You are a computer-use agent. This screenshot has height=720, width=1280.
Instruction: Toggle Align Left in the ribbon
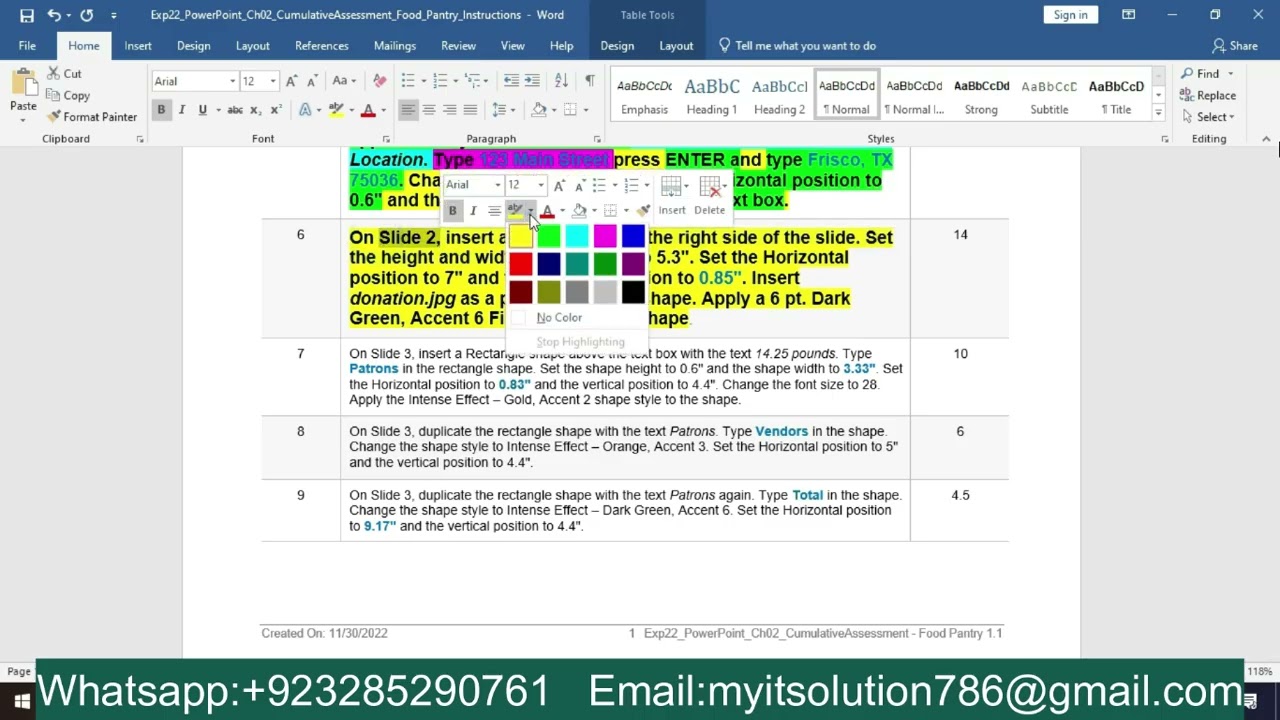pos(408,110)
